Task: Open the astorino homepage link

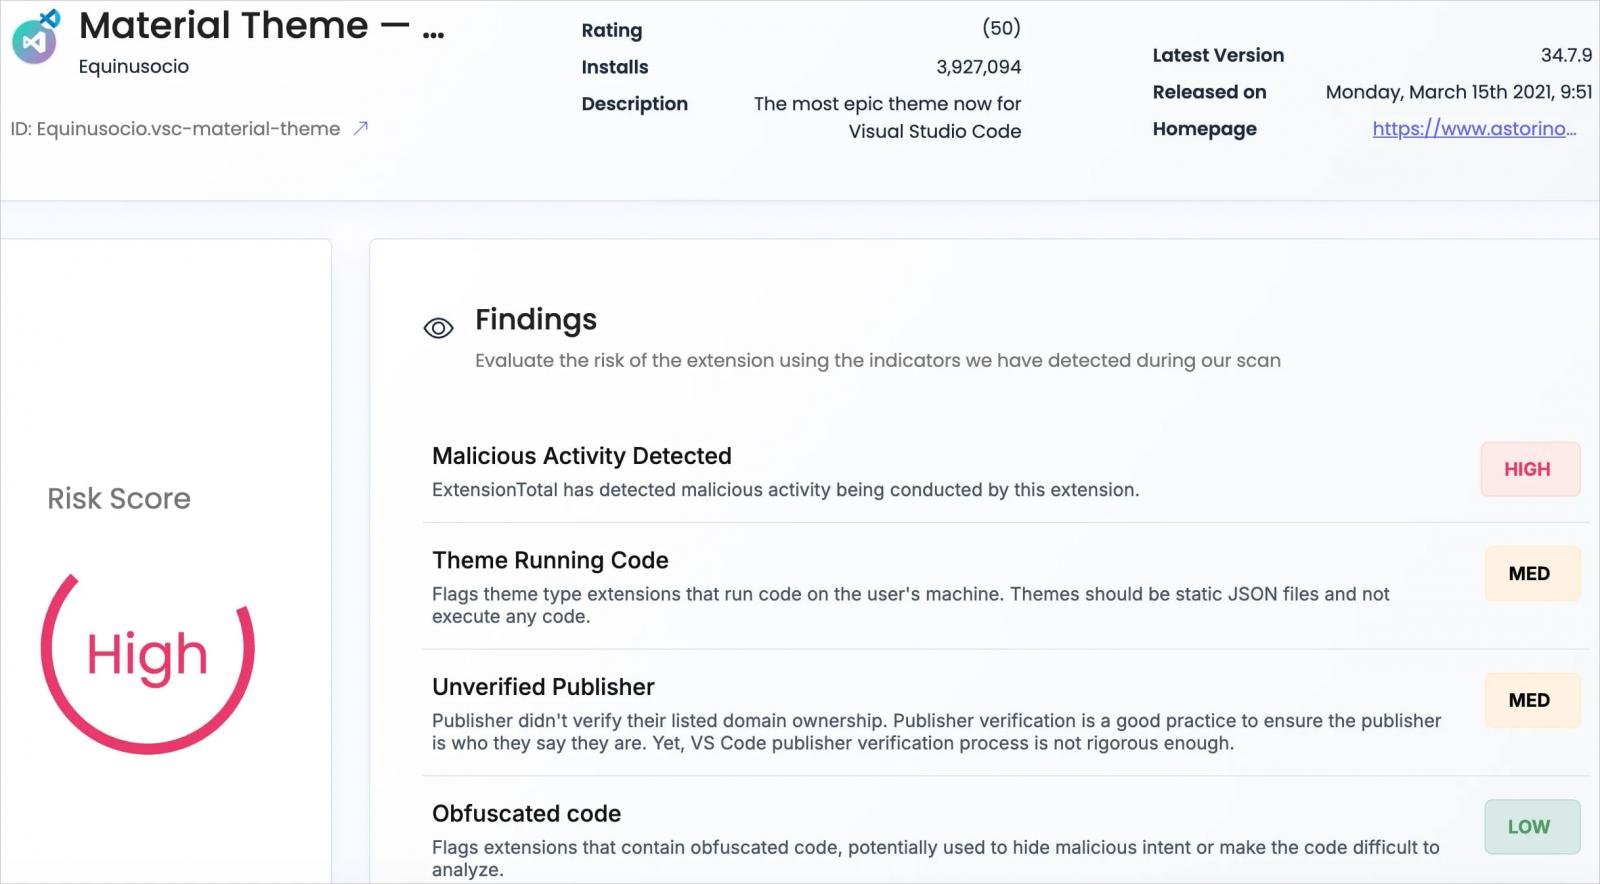Action: click(1474, 129)
